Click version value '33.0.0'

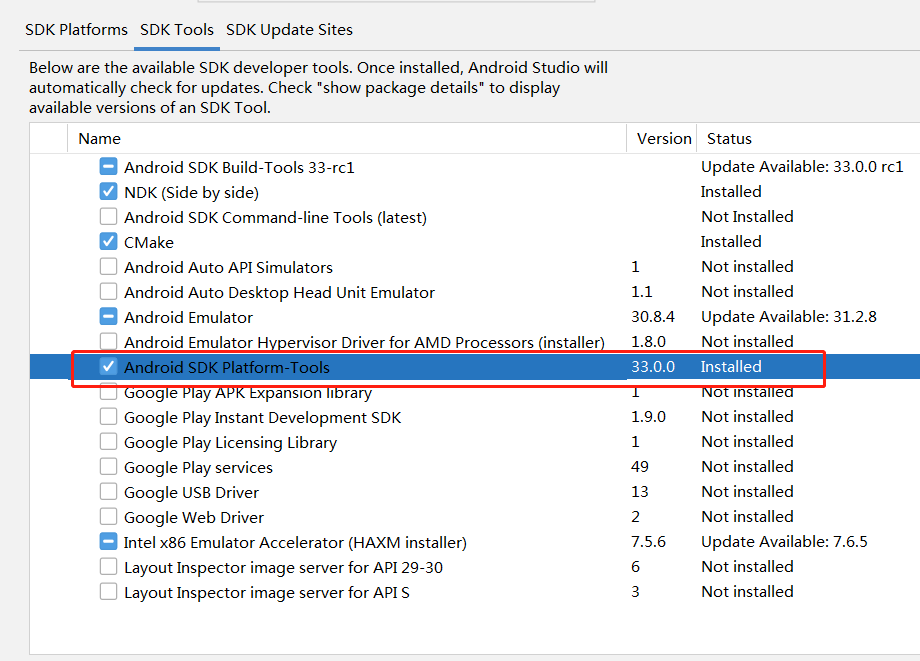pos(653,367)
